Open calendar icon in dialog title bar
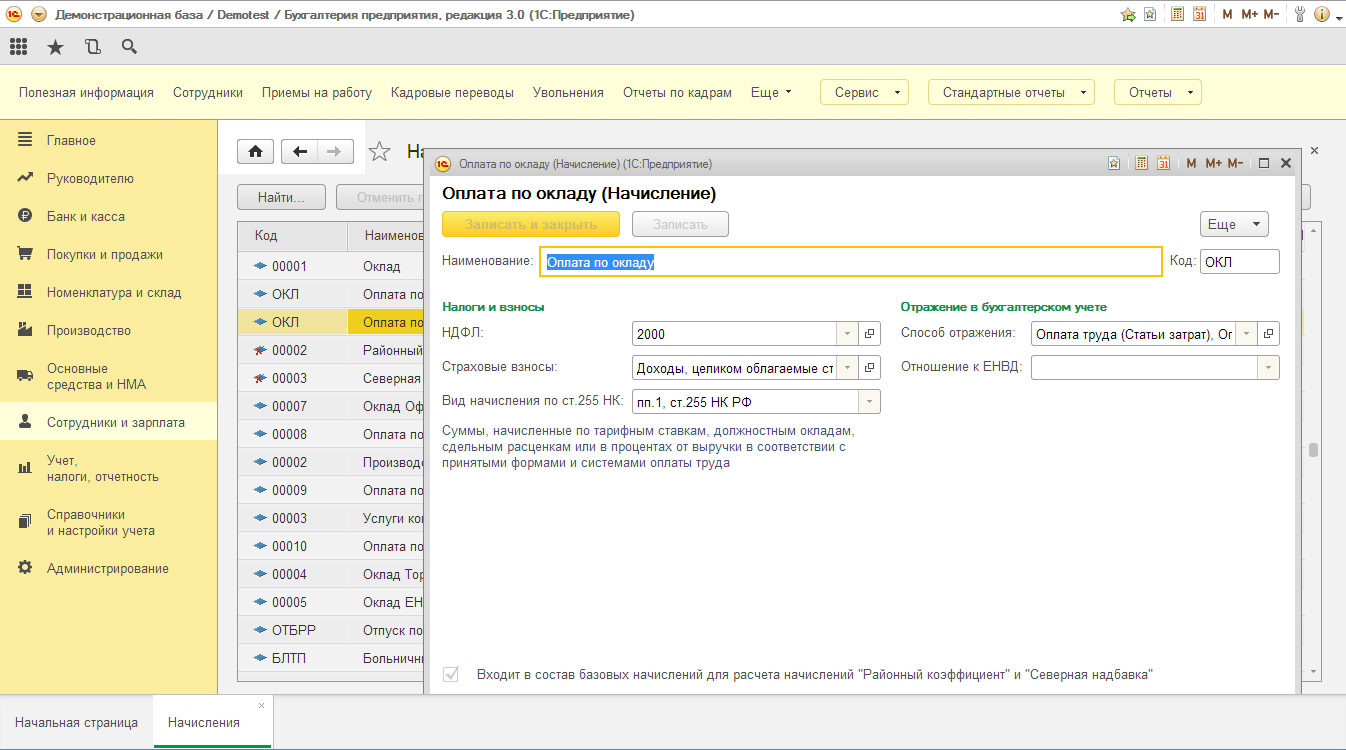The image size is (1346, 750). pos(1163,163)
